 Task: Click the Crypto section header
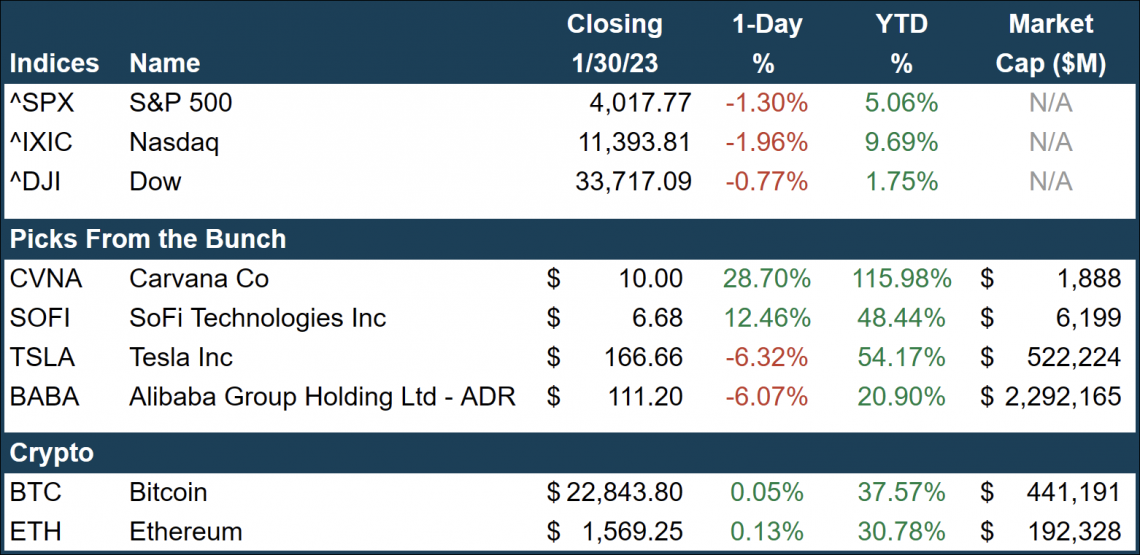pyautogui.click(x=52, y=453)
